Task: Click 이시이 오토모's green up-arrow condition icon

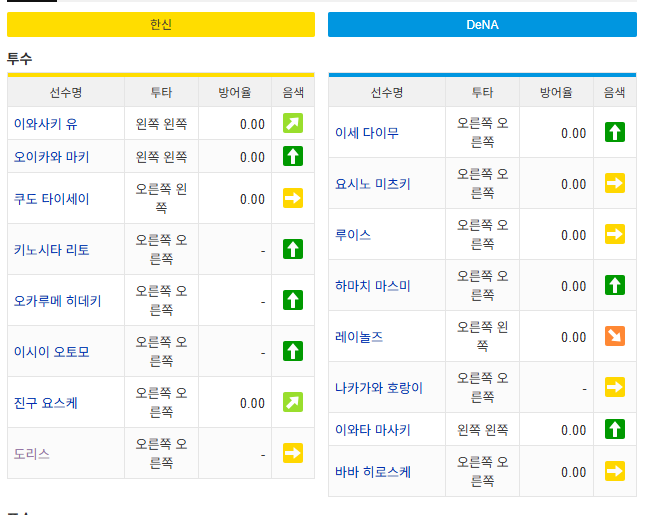Action: click(293, 351)
